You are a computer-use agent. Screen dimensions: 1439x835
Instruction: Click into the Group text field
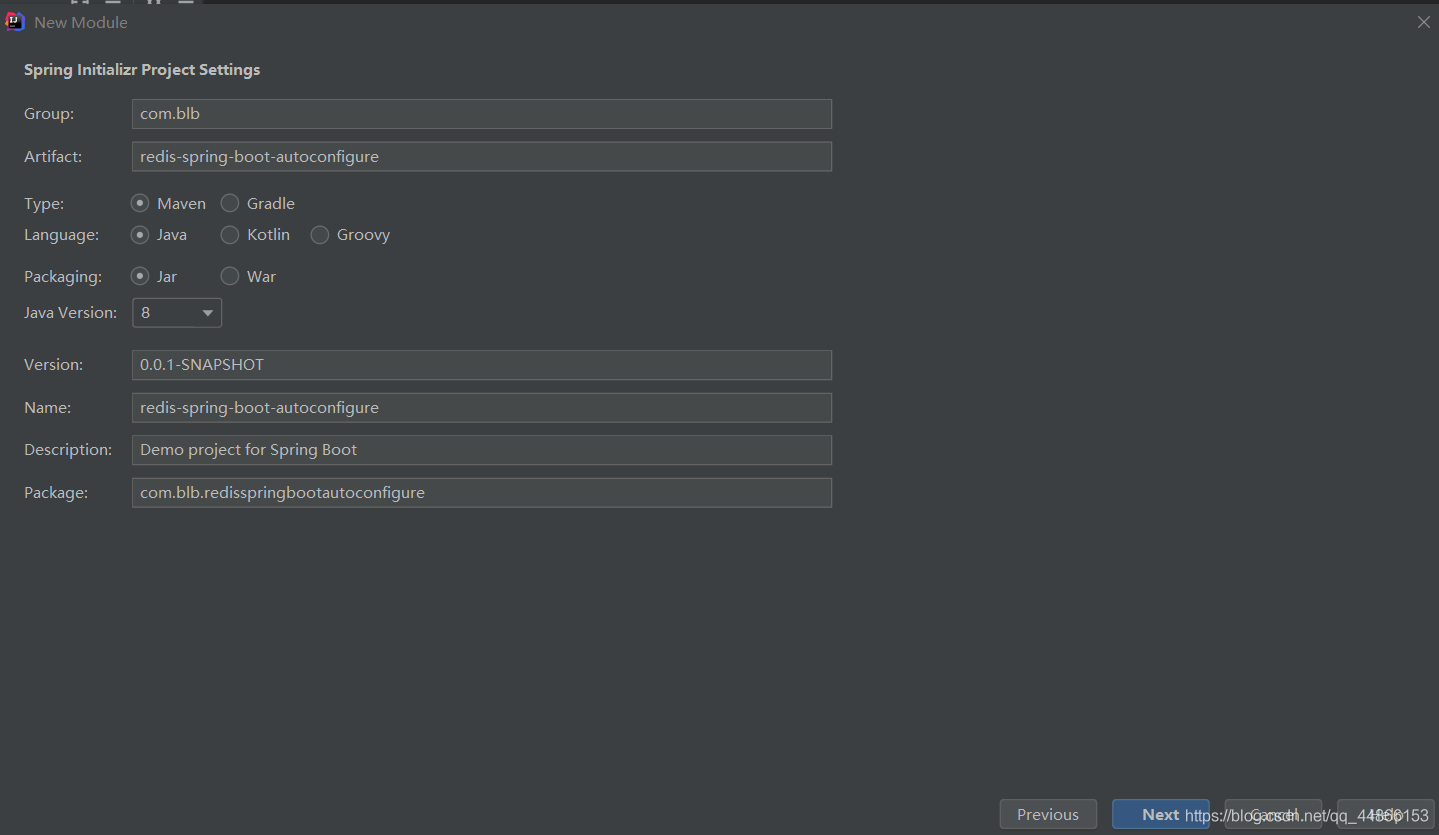click(481, 114)
